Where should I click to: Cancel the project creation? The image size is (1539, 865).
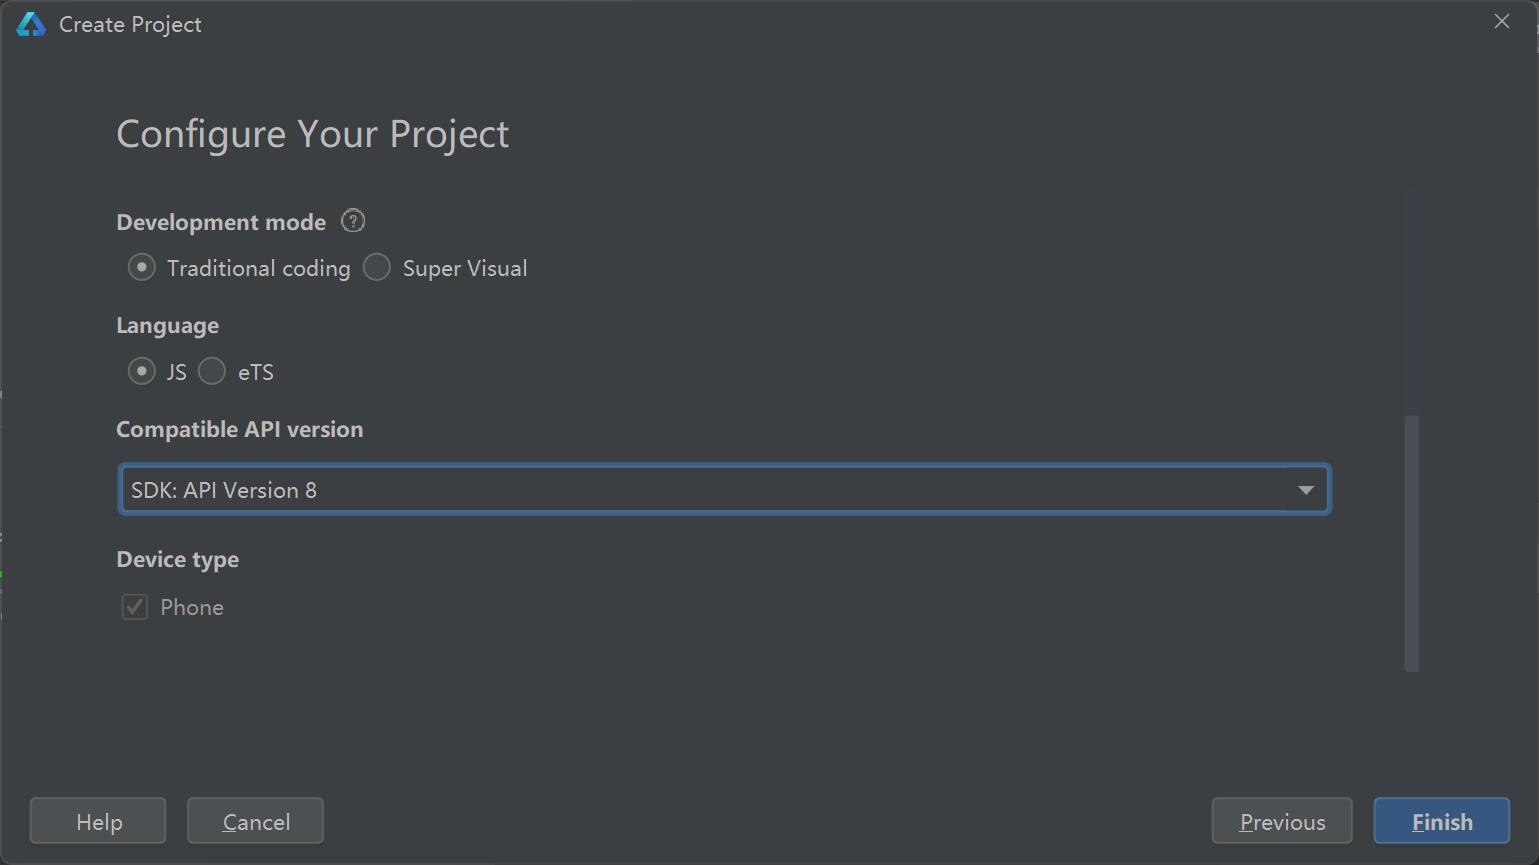click(x=255, y=821)
